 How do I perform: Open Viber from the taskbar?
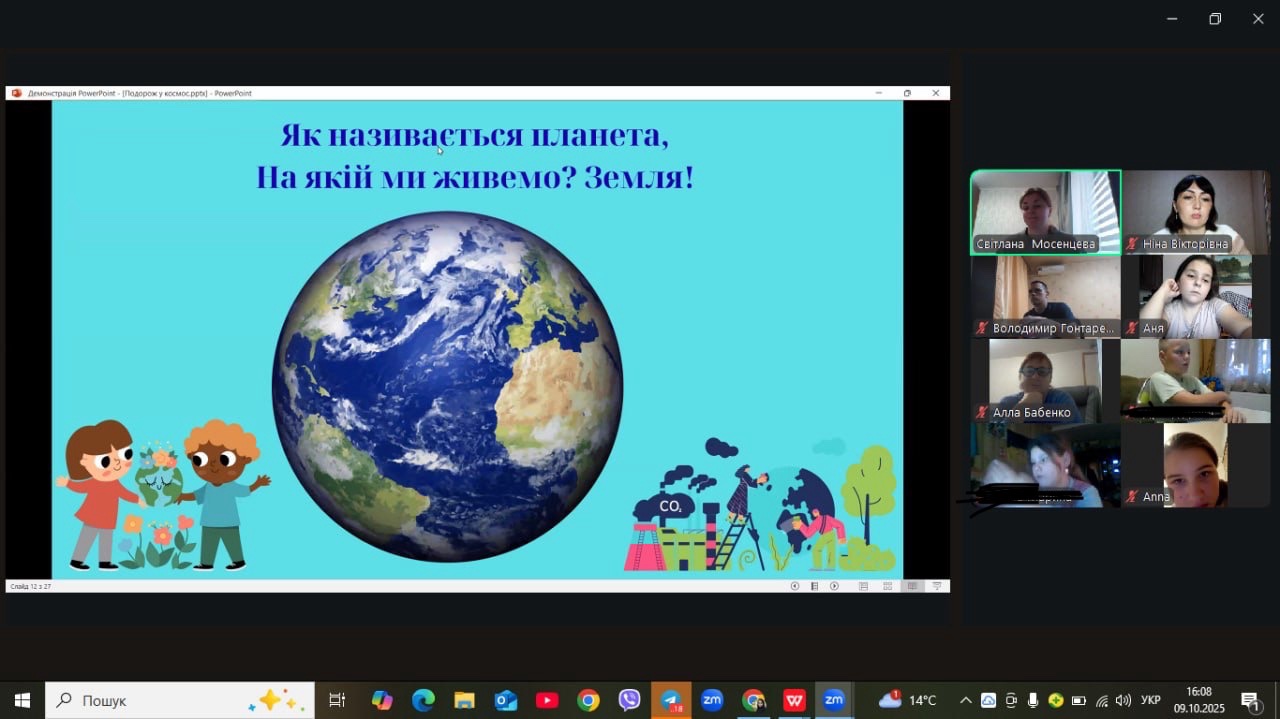tap(629, 700)
